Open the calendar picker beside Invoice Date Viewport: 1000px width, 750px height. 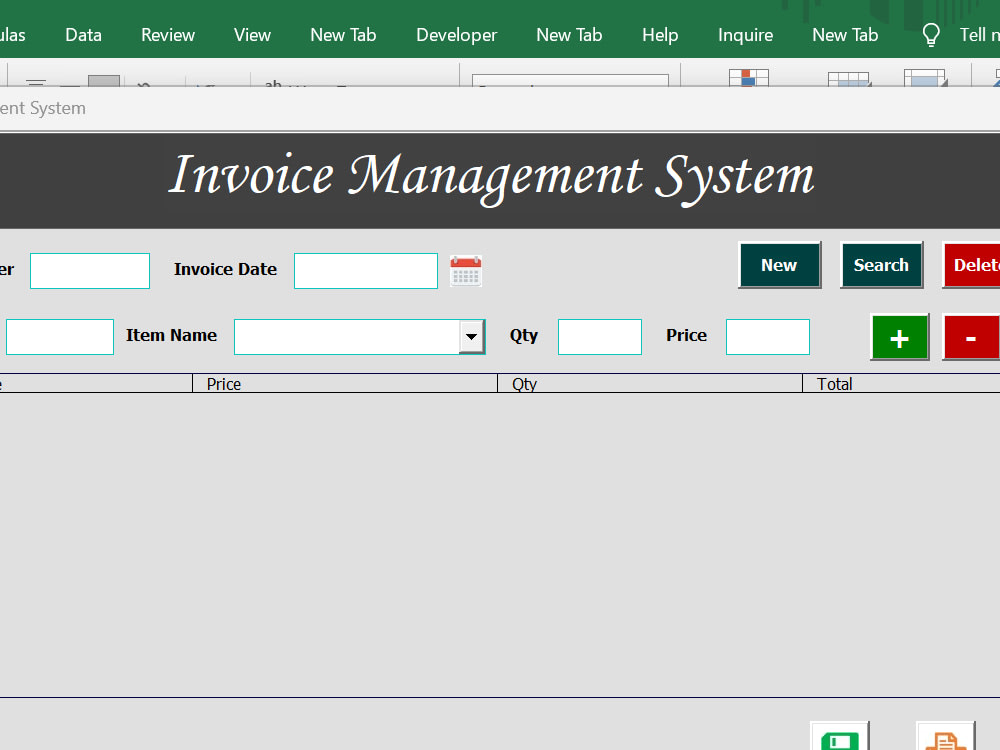pos(465,271)
